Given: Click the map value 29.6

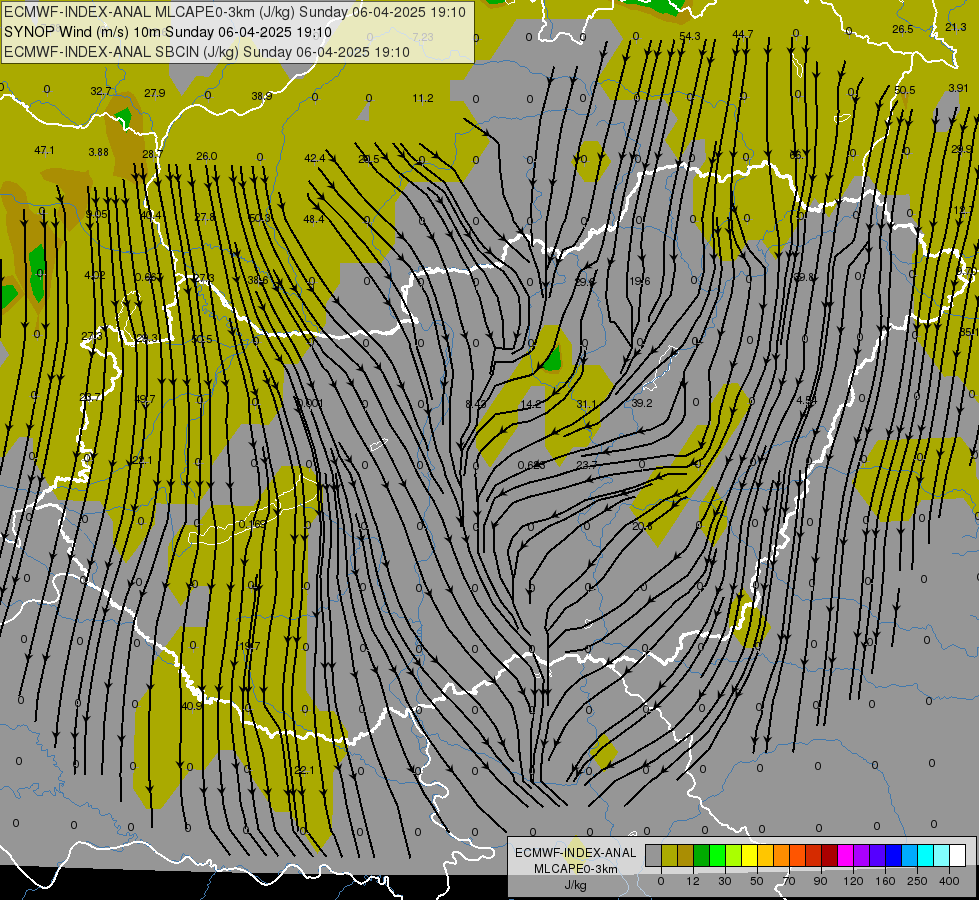Looking at the screenshot, I should tap(584, 282).
